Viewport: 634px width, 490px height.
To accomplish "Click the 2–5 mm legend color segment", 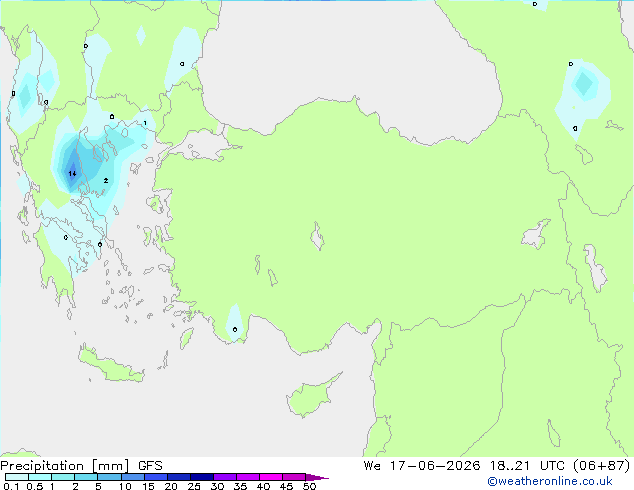I will [86, 477].
